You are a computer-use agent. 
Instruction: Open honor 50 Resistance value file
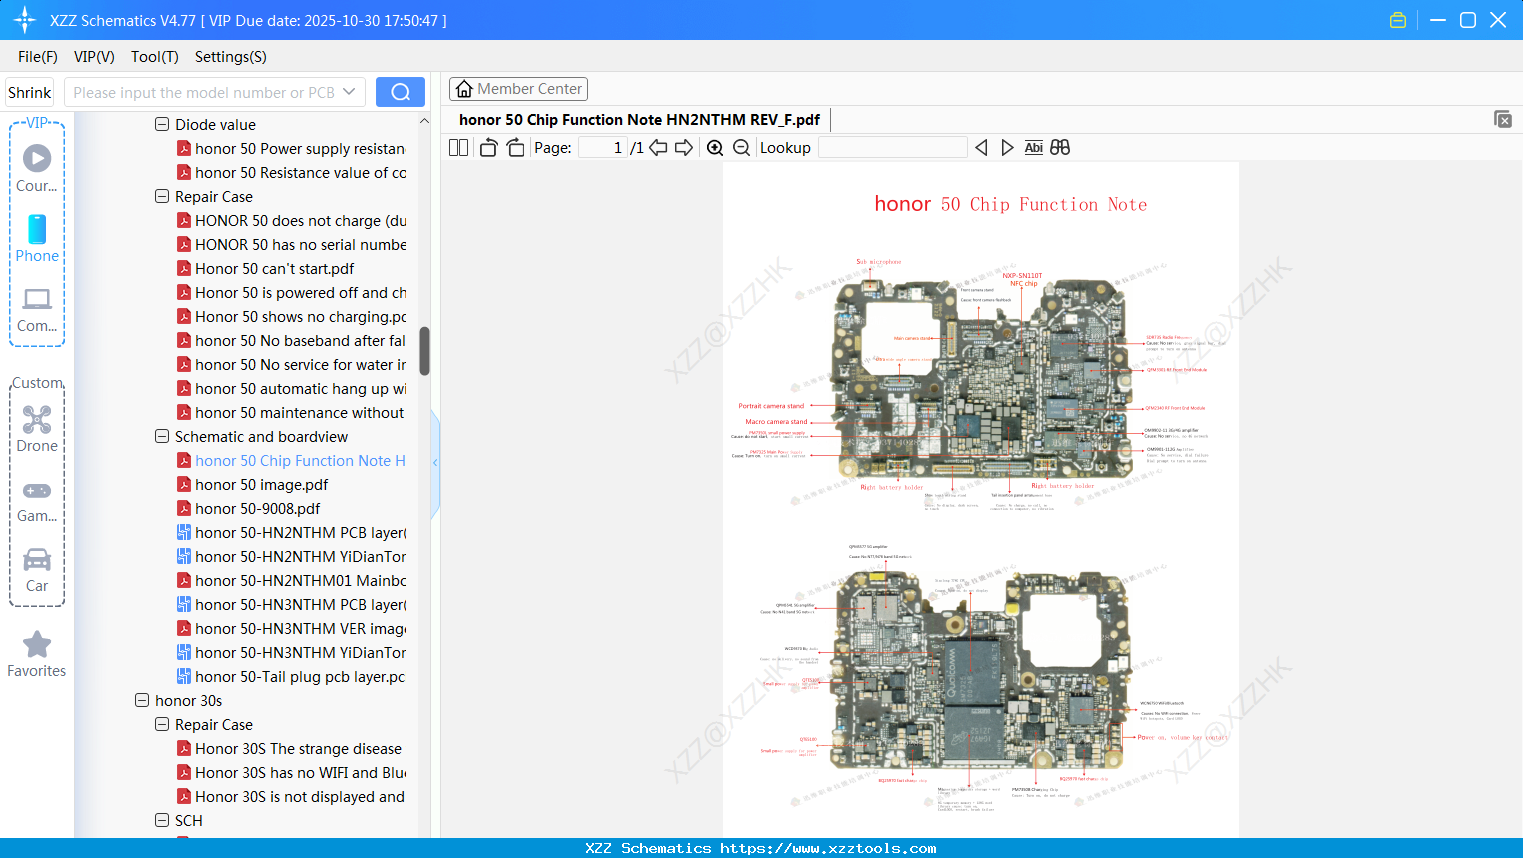click(x=291, y=173)
